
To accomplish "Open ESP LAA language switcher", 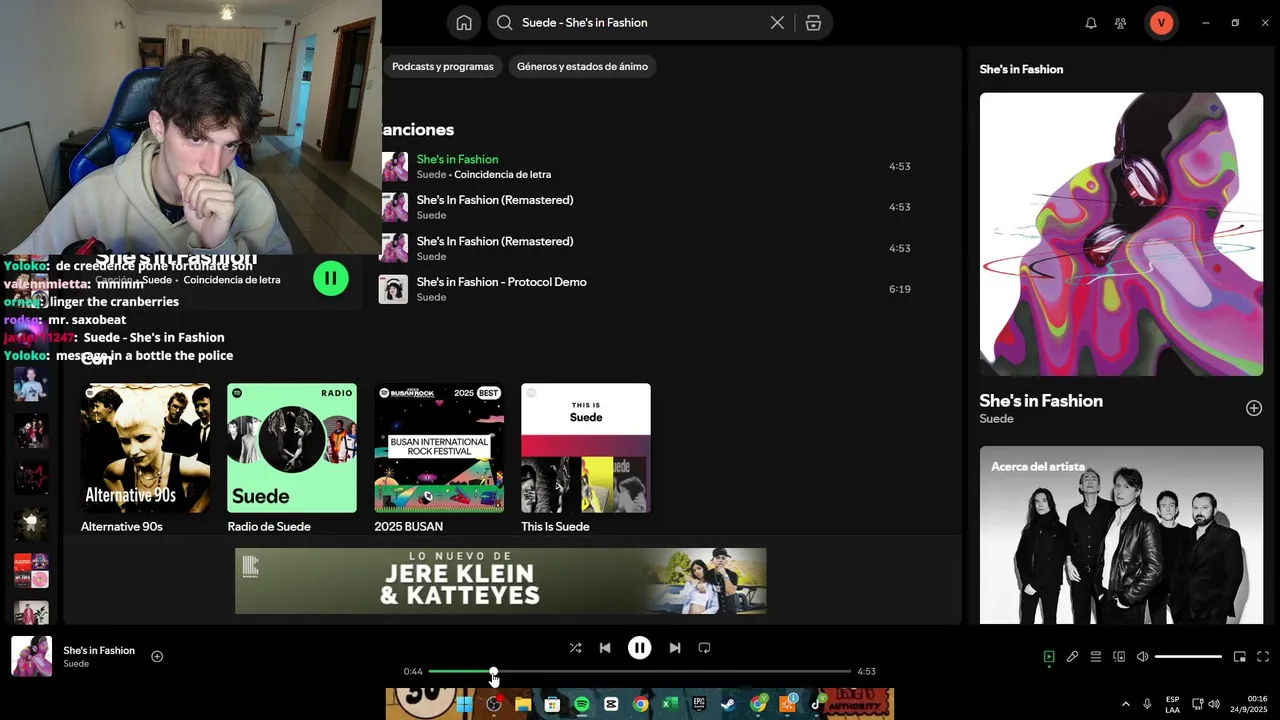I will [1172, 704].
